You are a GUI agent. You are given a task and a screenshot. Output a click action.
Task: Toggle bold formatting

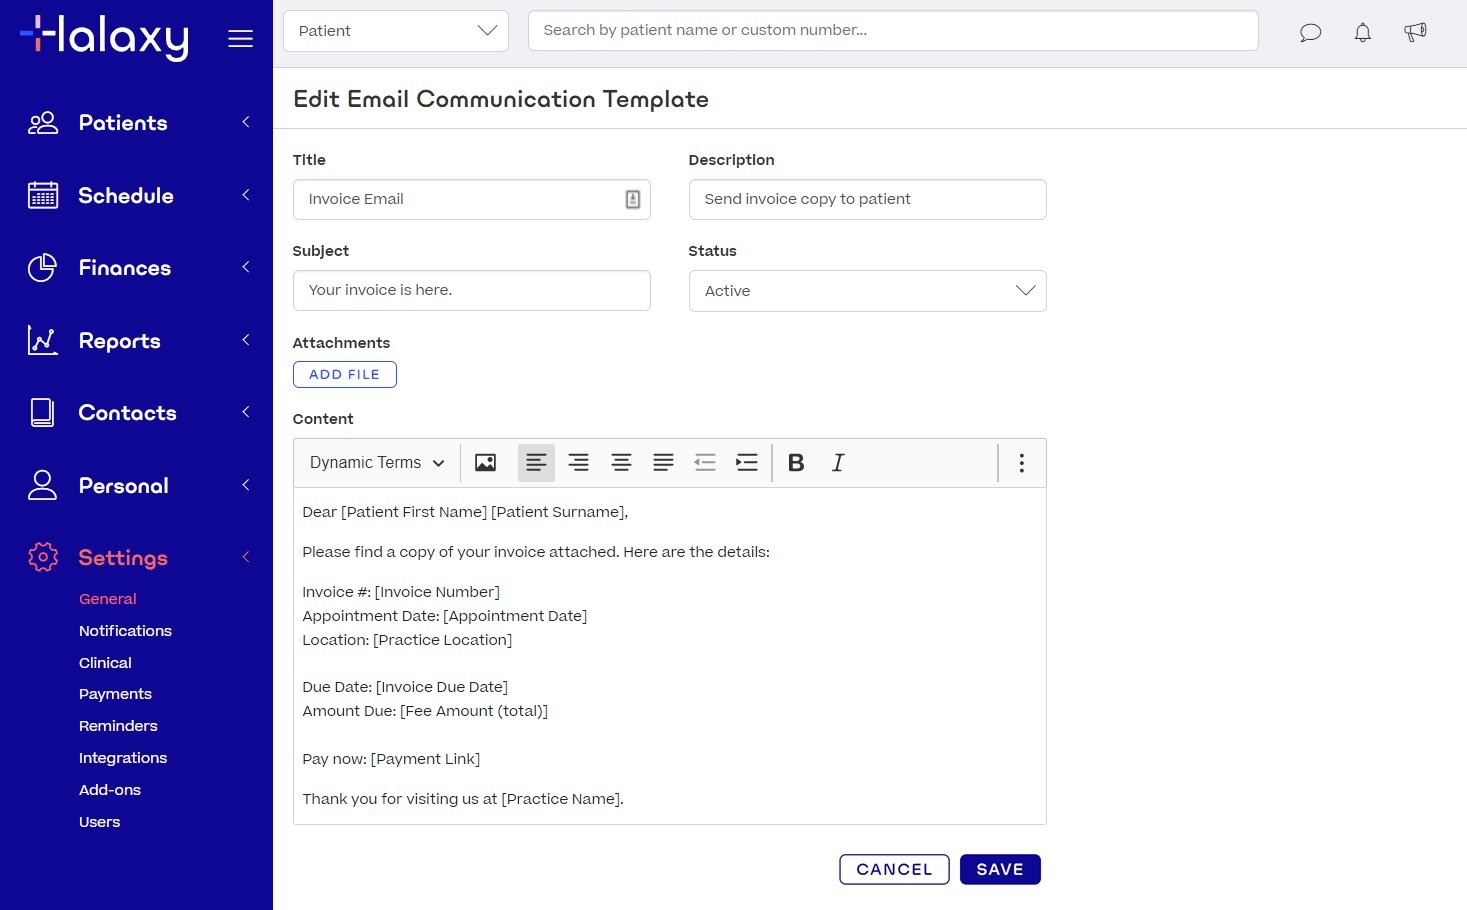[x=796, y=463]
